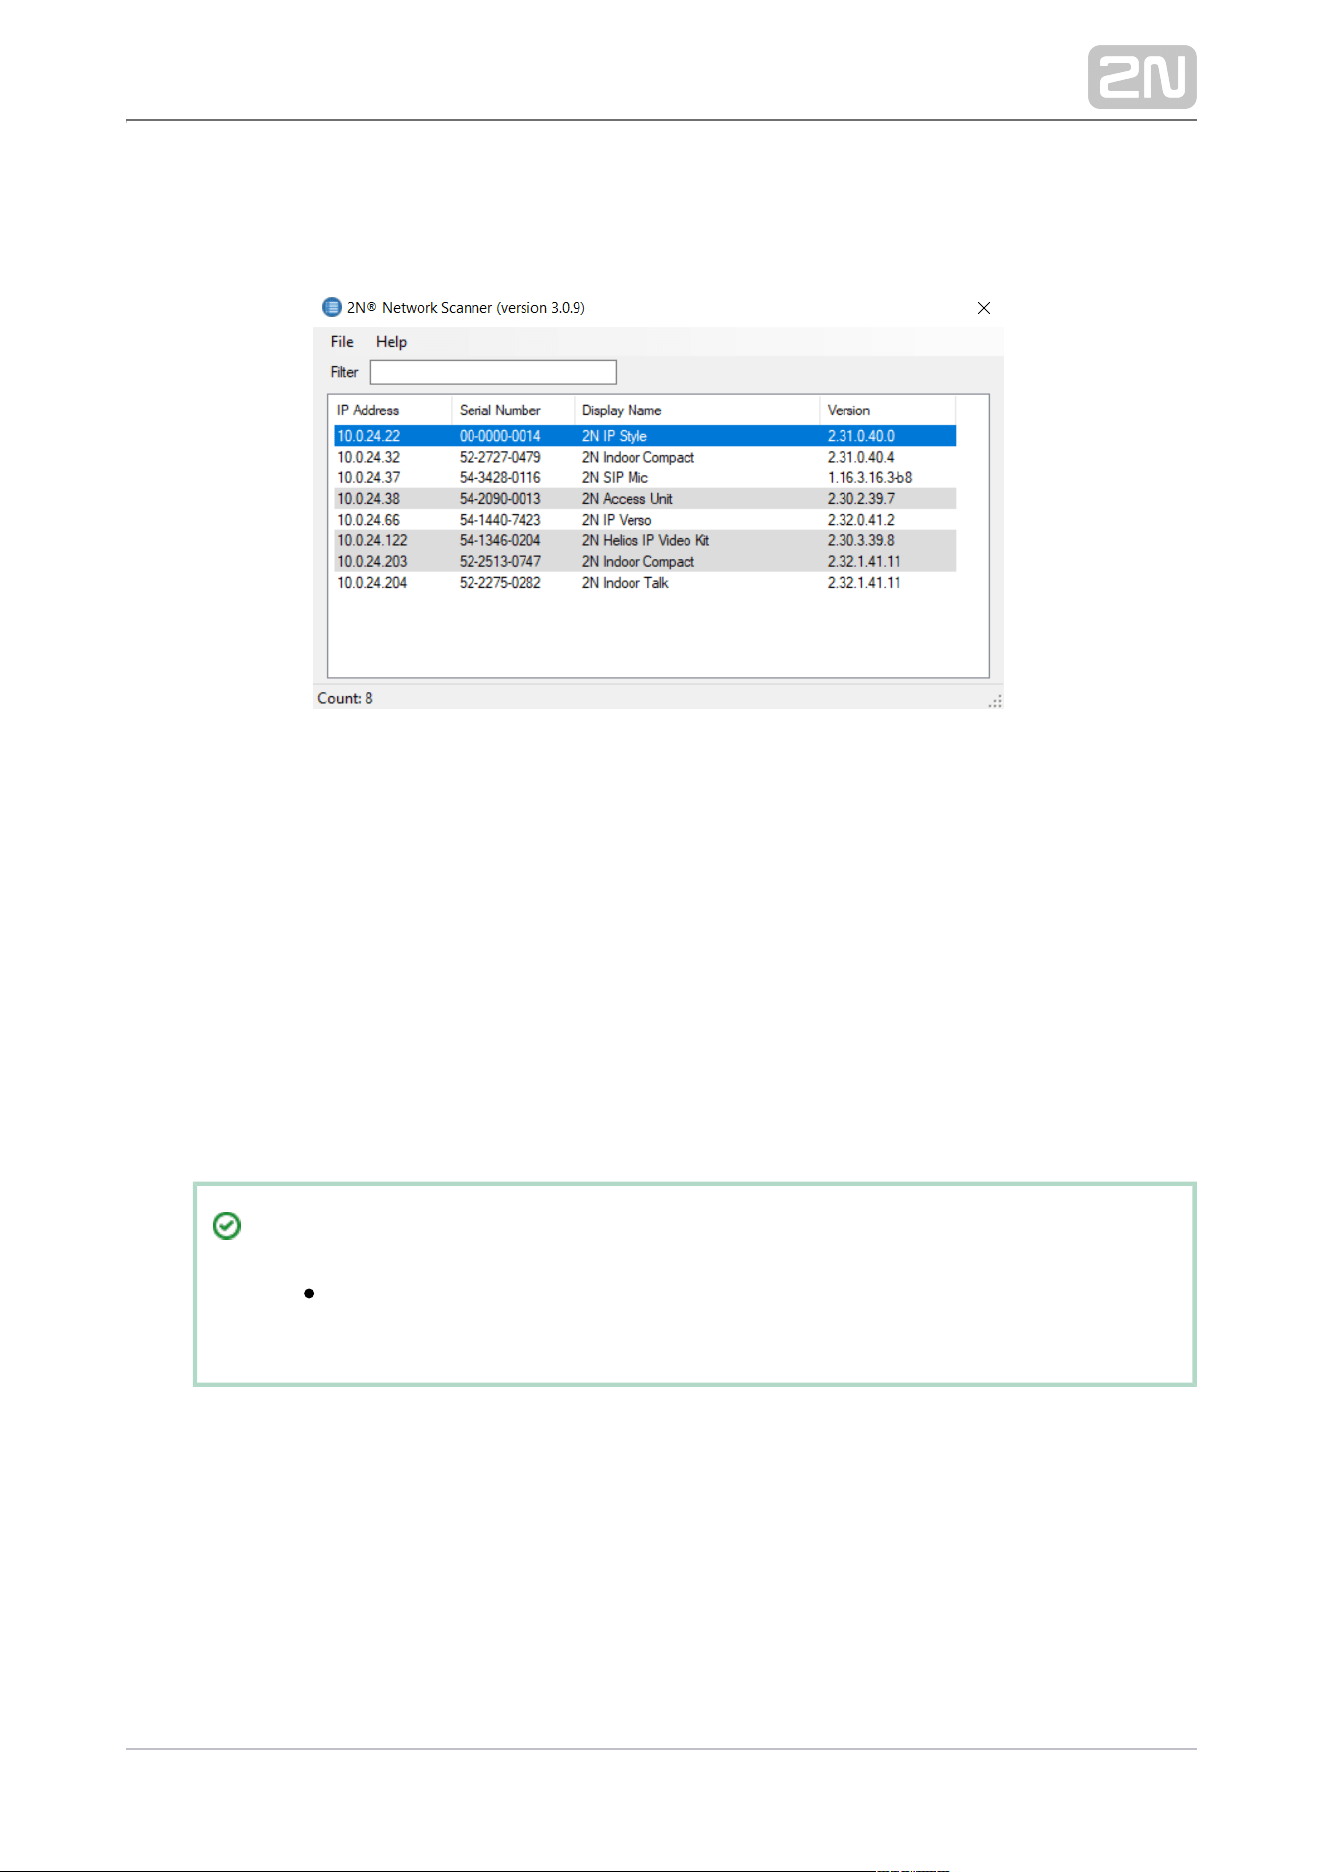Sort by Display Name column header
1324x1872 pixels.
698,410
